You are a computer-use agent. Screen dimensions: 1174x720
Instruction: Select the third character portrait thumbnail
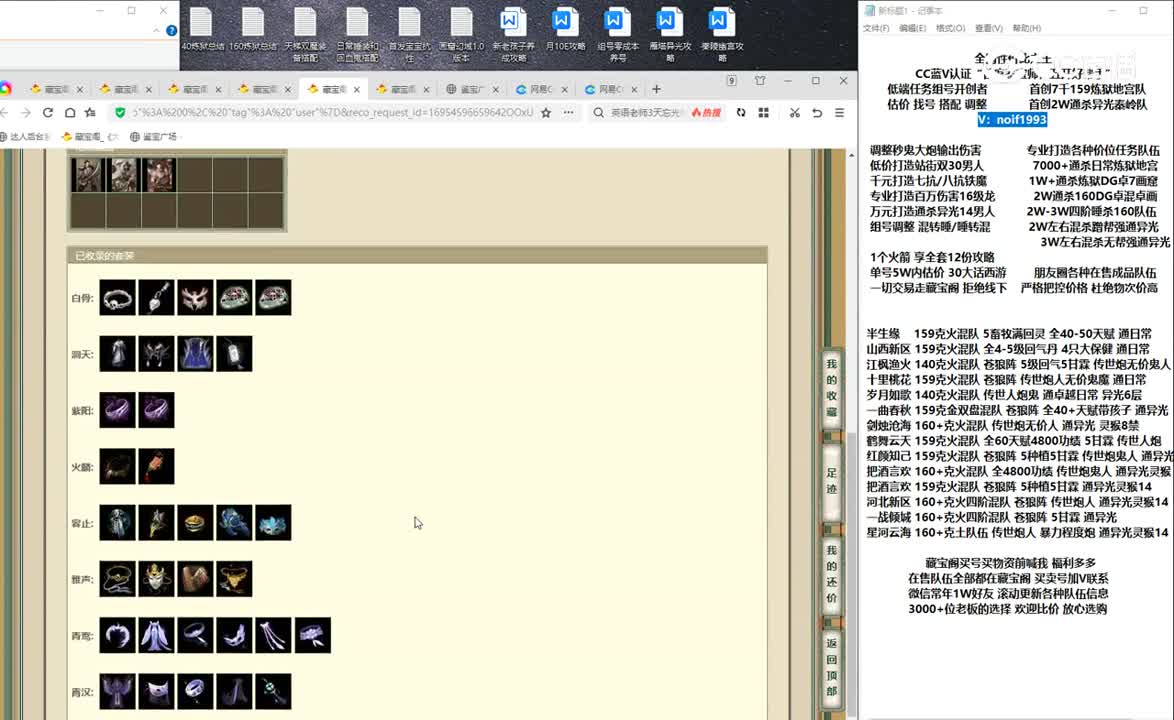(159, 175)
